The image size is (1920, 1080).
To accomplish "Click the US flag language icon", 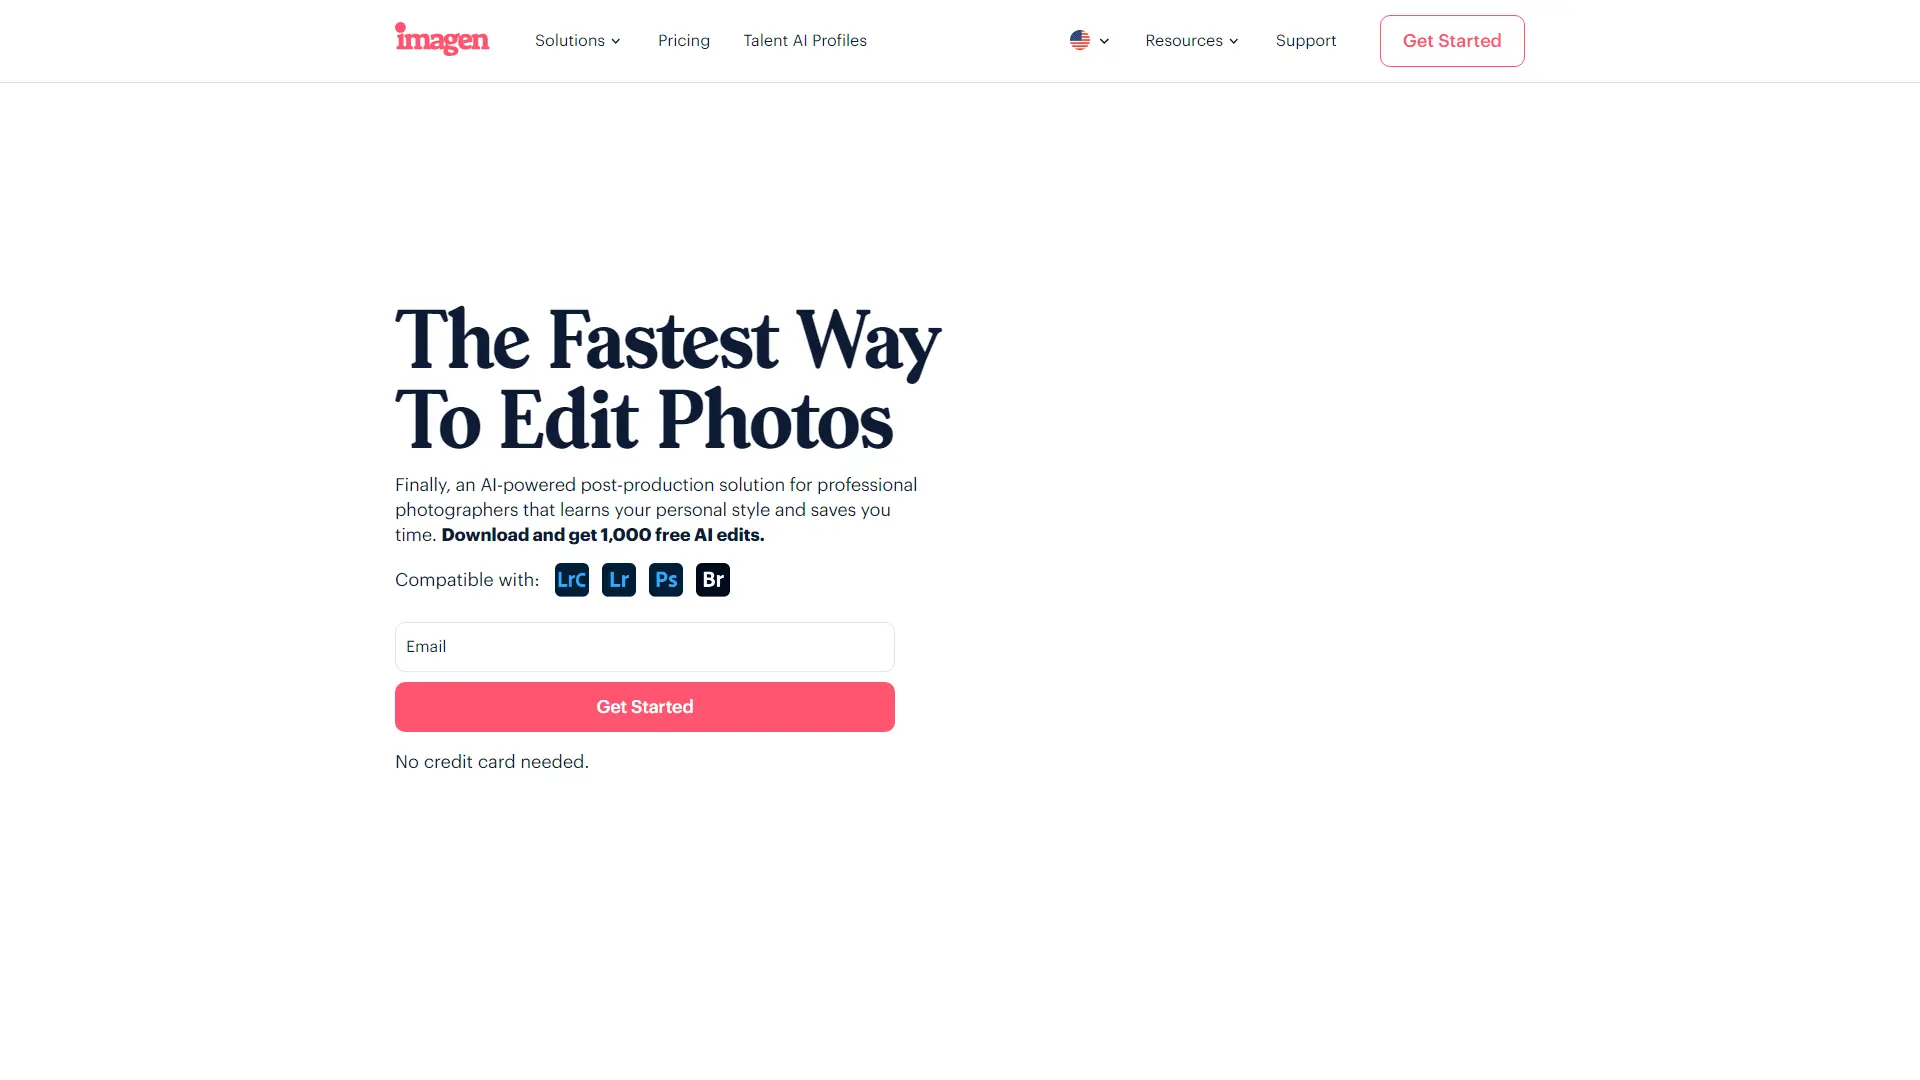I will 1080,40.
